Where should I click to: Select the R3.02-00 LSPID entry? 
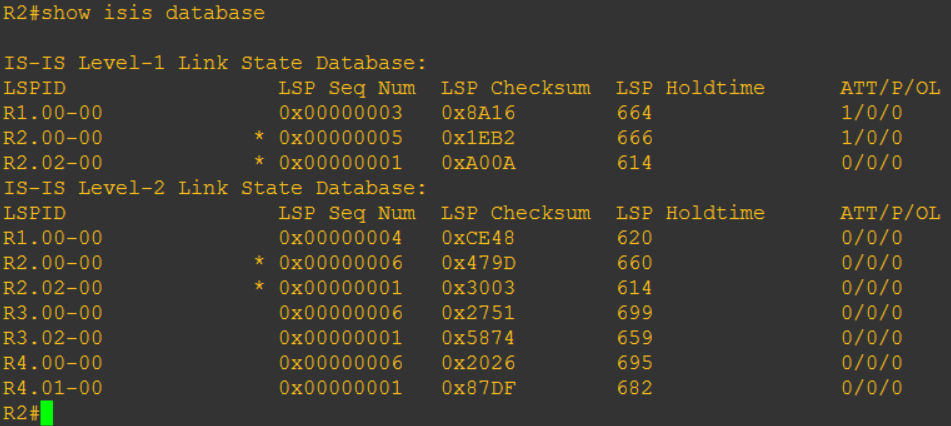click(53, 338)
